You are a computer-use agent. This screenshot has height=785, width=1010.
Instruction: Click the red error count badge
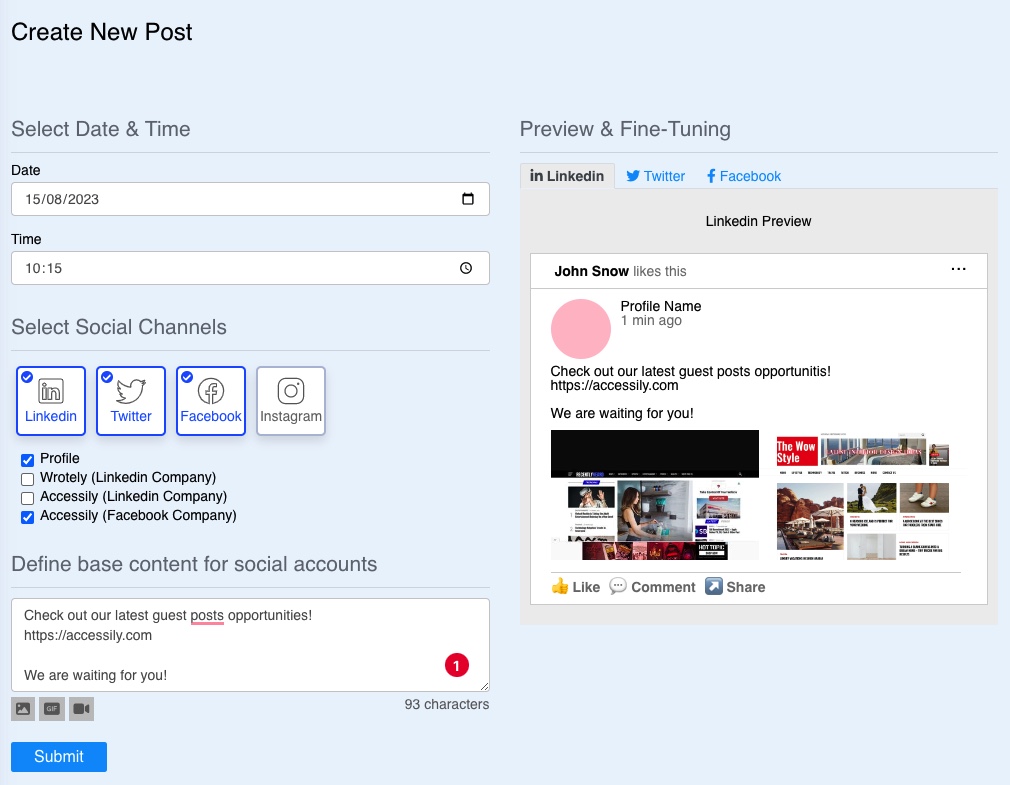(457, 664)
